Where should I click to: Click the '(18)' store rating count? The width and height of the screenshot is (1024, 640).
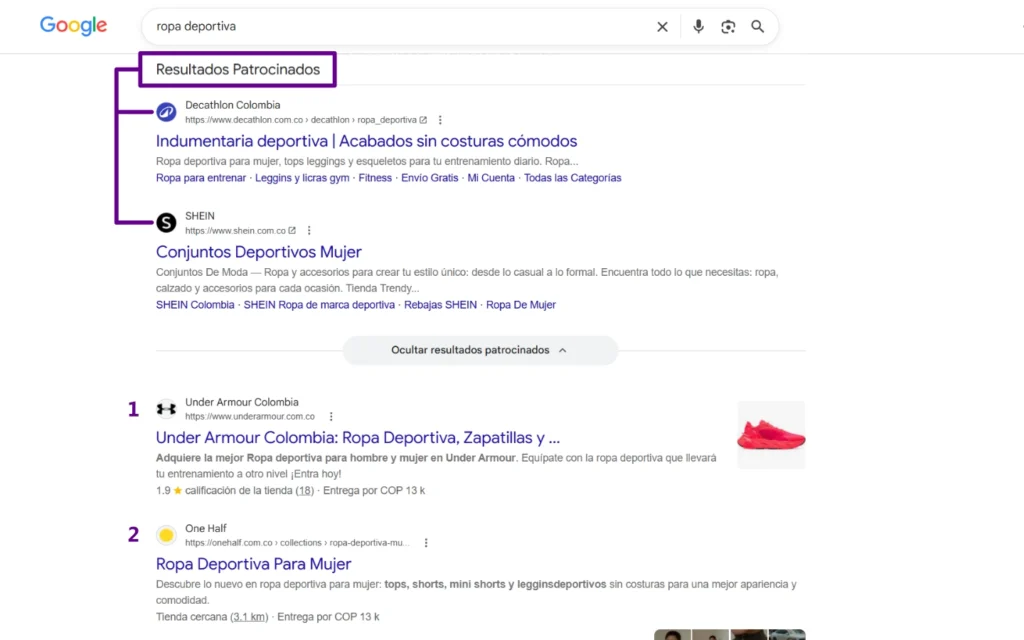click(304, 490)
